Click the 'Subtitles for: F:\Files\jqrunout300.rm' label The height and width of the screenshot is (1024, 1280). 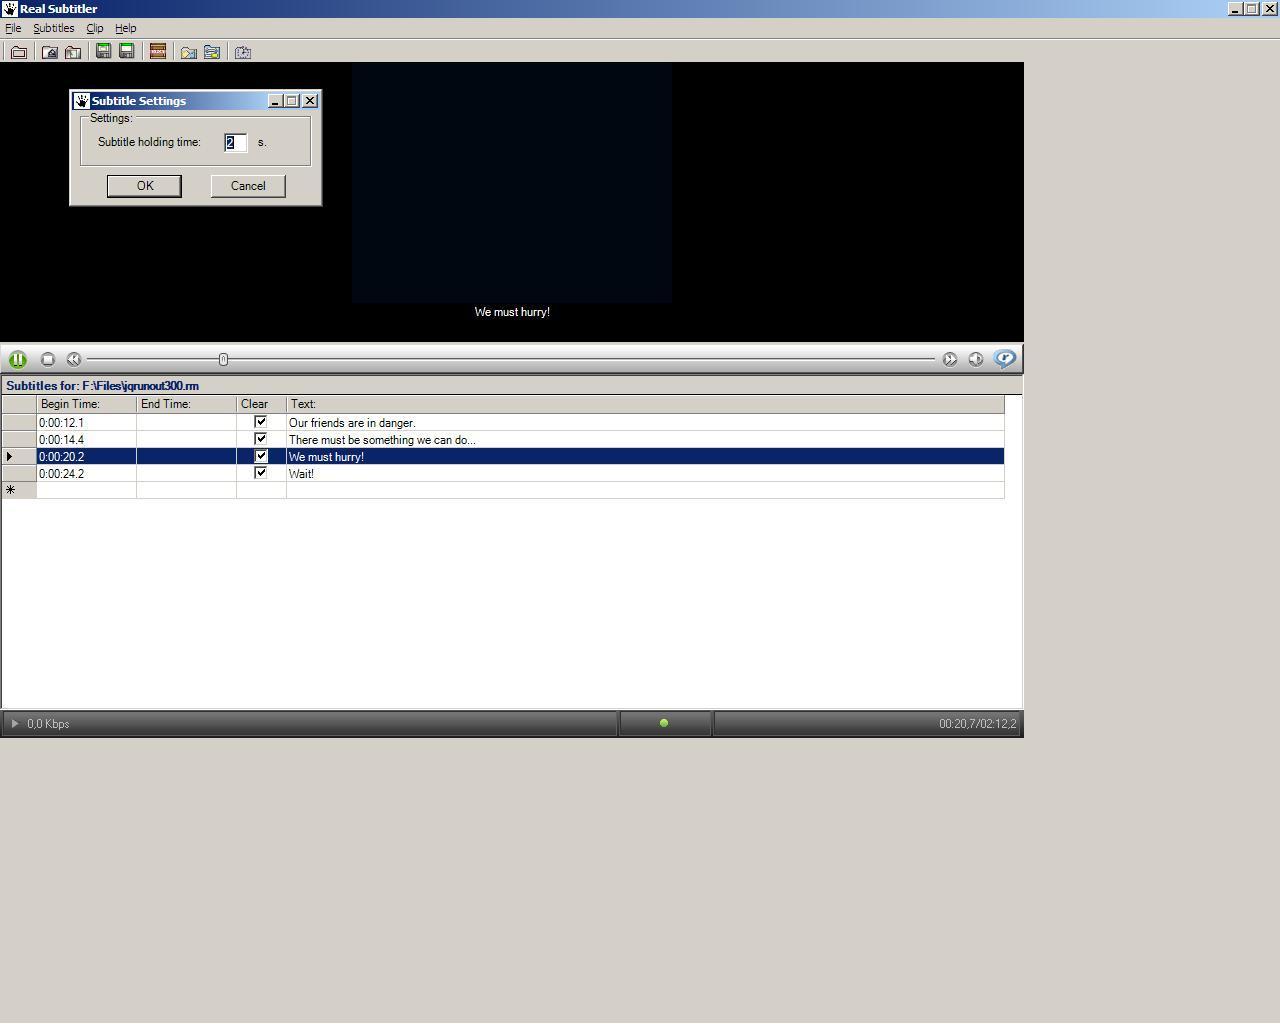click(102, 386)
